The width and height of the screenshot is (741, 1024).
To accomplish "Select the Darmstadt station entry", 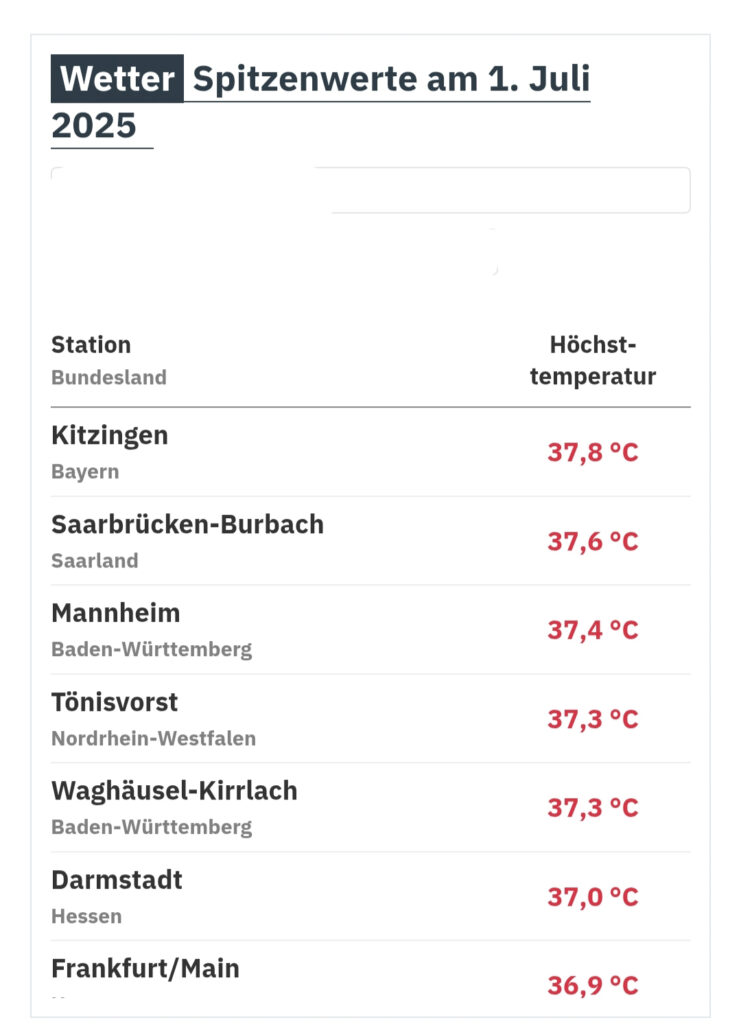I will click(117, 880).
